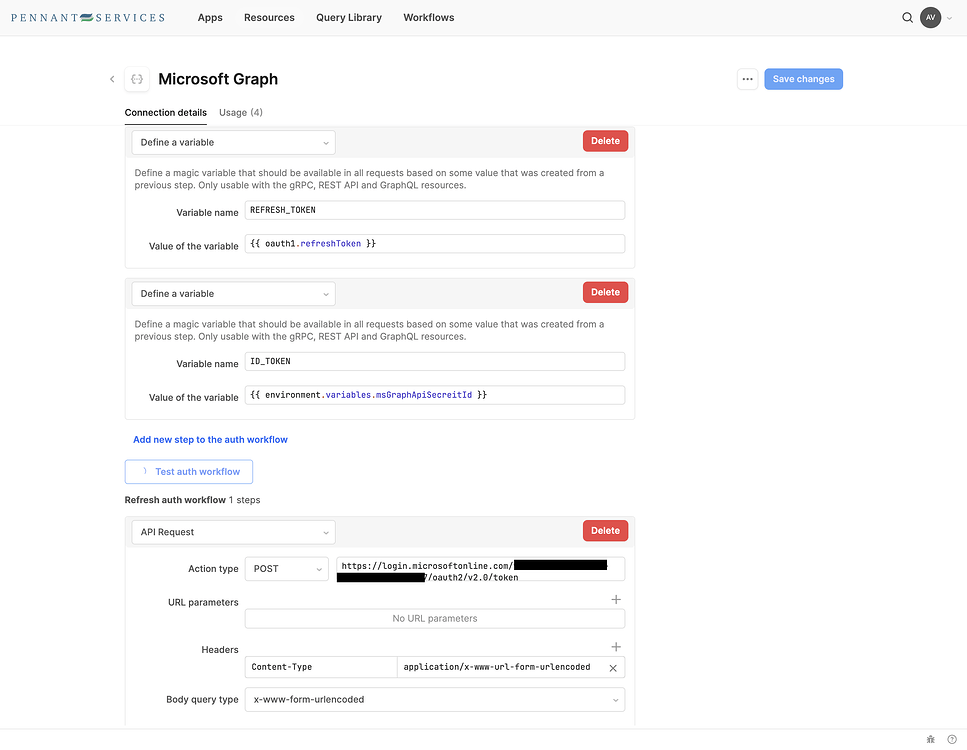Viewport: 967px width, 750px height.
Task: Open the Apps menu
Action: pyautogui.click(x=210, y=17)
